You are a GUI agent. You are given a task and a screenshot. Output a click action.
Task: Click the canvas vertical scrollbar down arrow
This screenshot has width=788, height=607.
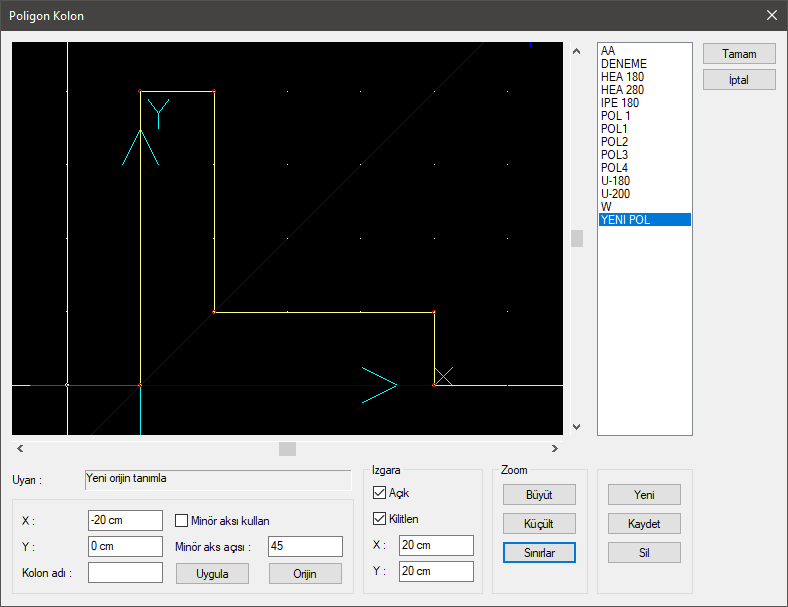(x=576, y=427)
